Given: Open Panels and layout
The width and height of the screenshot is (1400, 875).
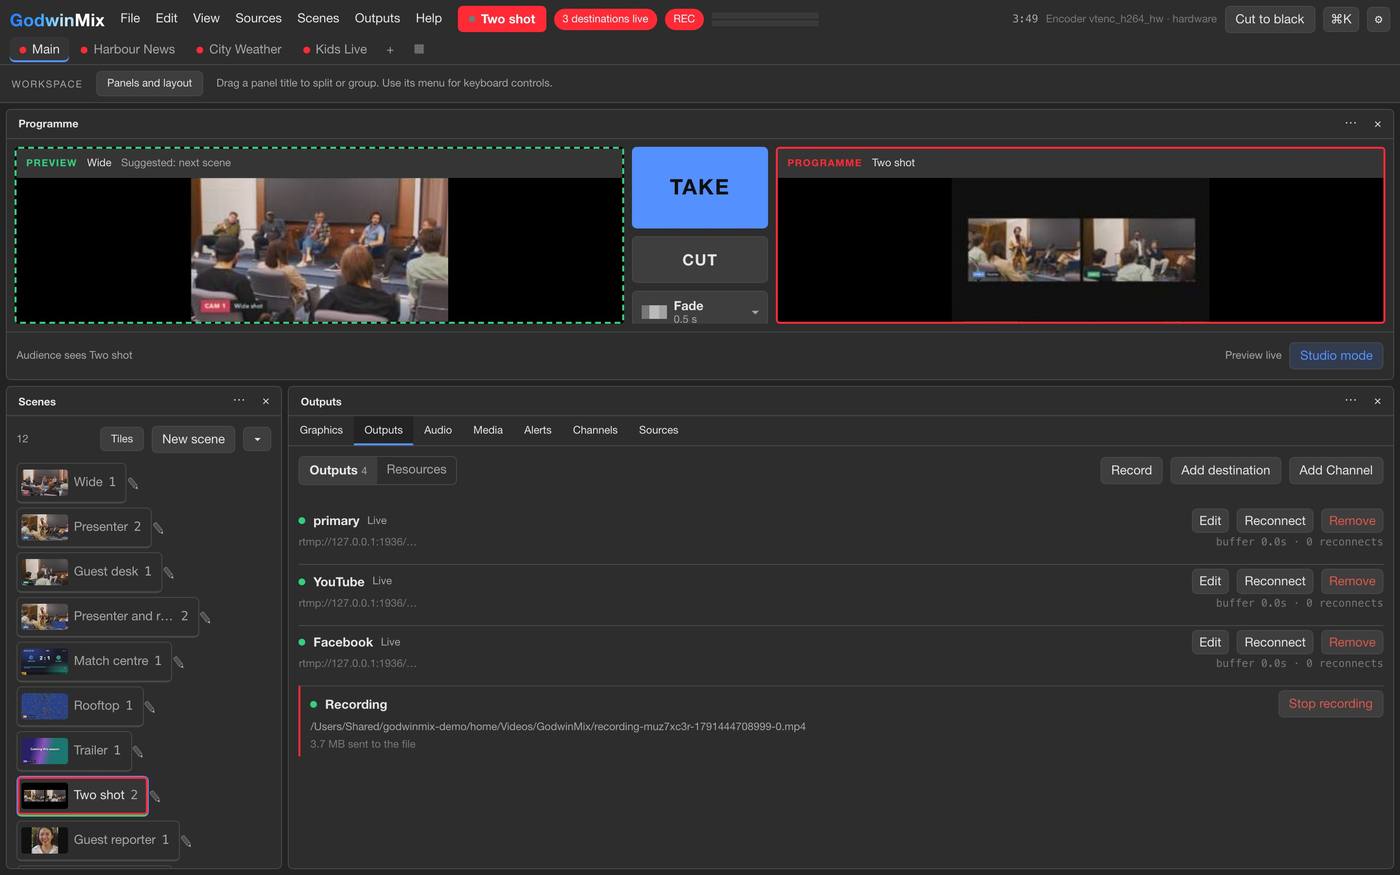Looking at the screenshot, I should coord(149,83).
